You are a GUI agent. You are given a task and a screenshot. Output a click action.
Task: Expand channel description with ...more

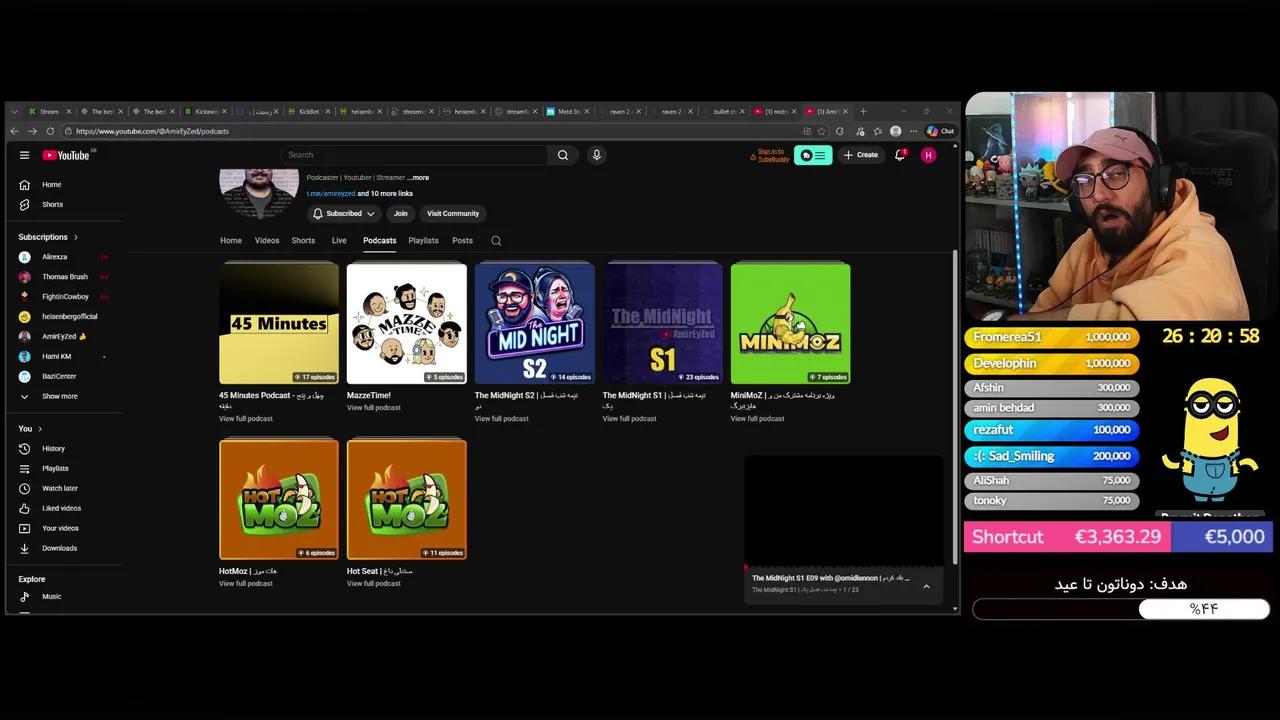pos(418,177)
